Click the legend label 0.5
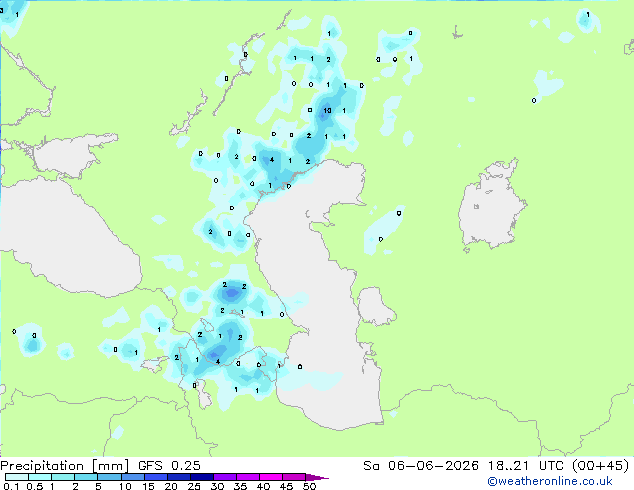The height and width of the screenshot is (490, 634). (x=35, y=486)
